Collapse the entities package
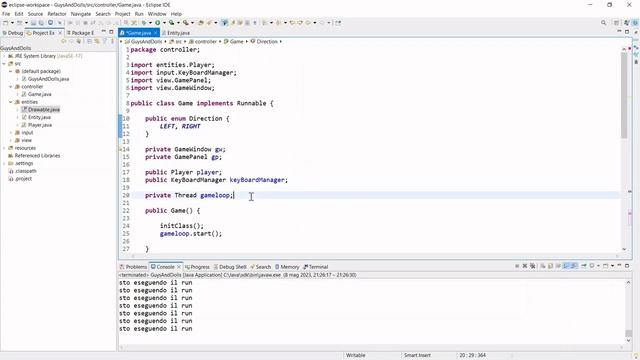 11,102
